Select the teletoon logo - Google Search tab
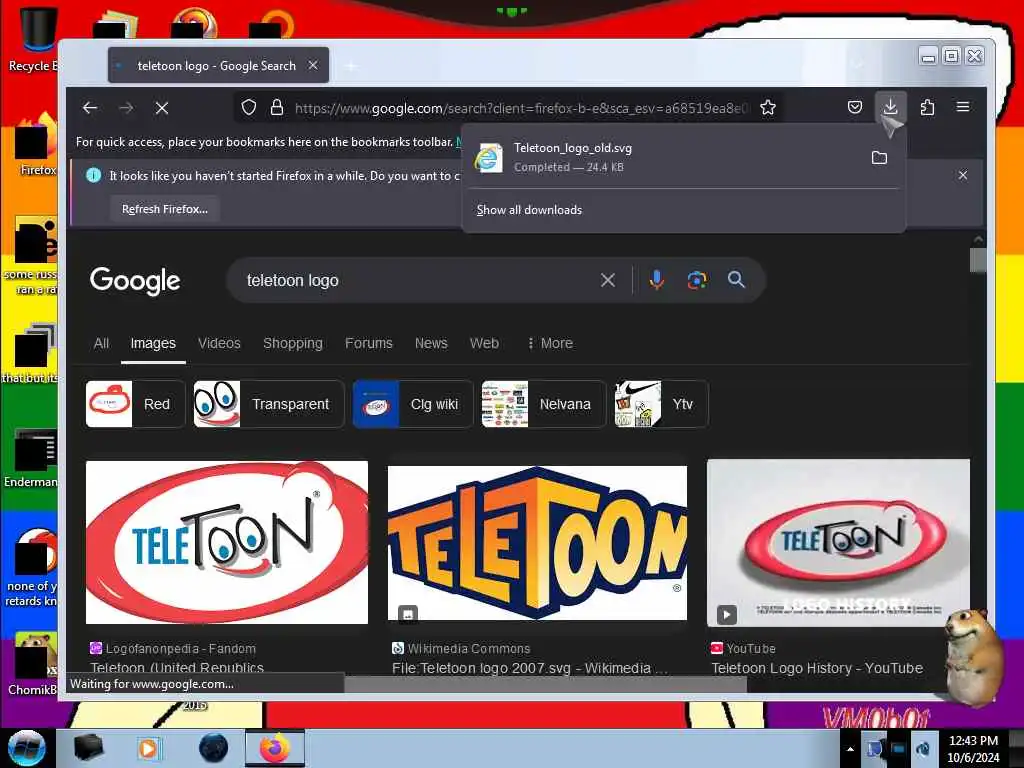Viewport: 1024px width, 768px height. click(218, 65)
